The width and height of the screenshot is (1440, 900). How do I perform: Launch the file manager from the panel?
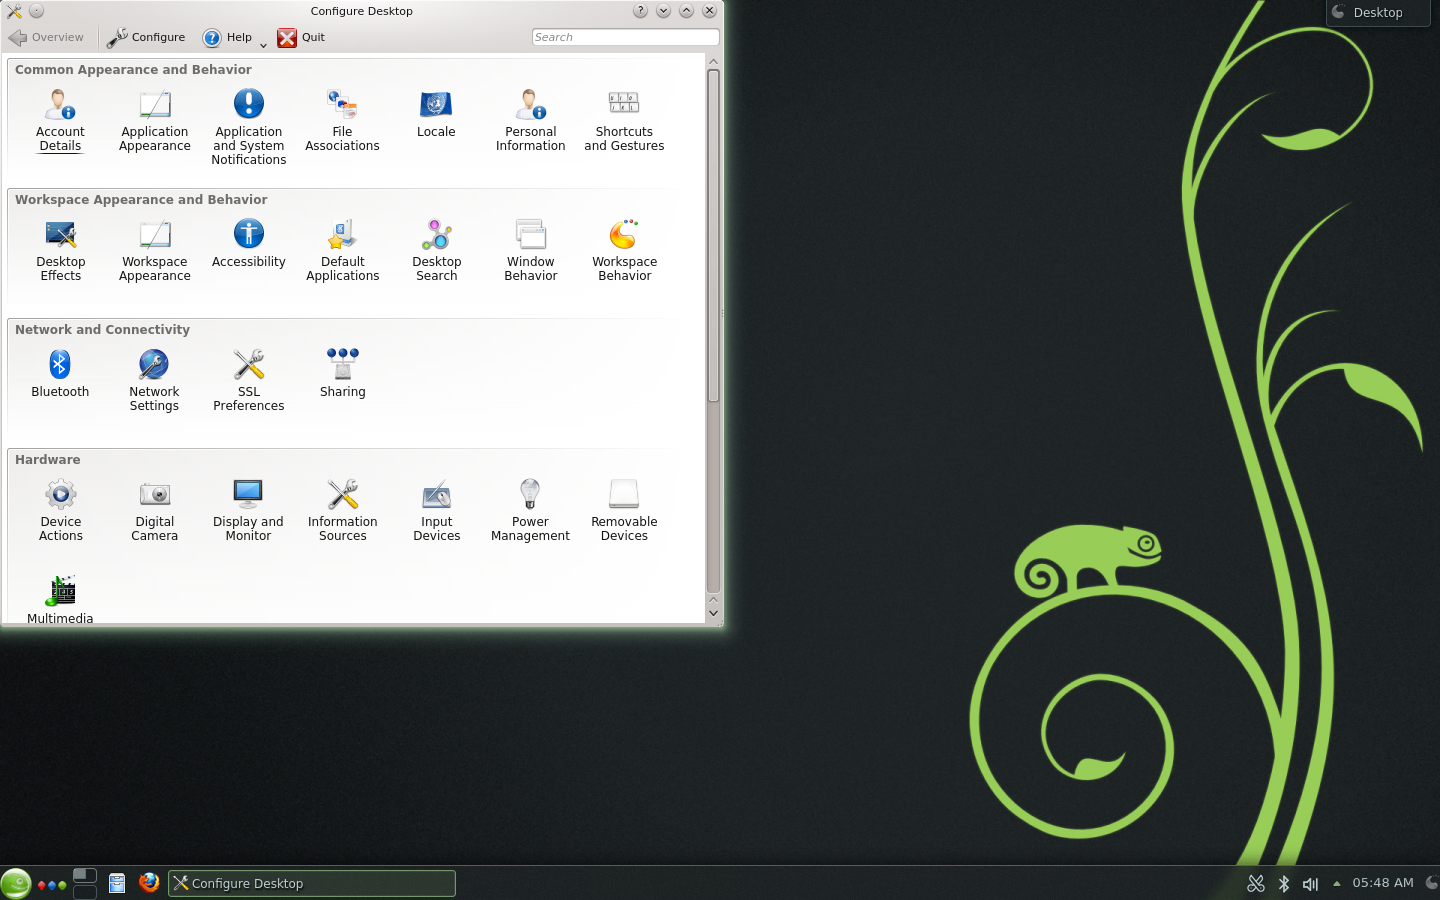pos(117,883)
